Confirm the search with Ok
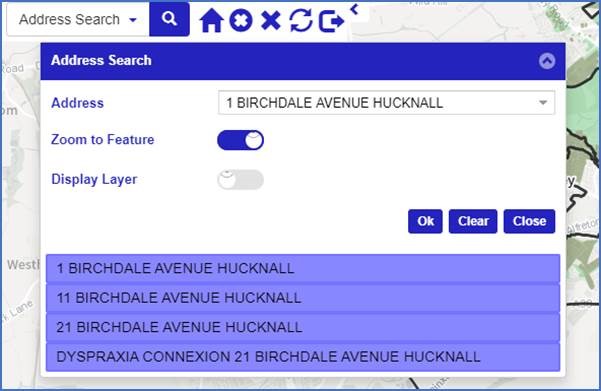The width and height of the screenshot is (601, 391). [x=425, y=221]
